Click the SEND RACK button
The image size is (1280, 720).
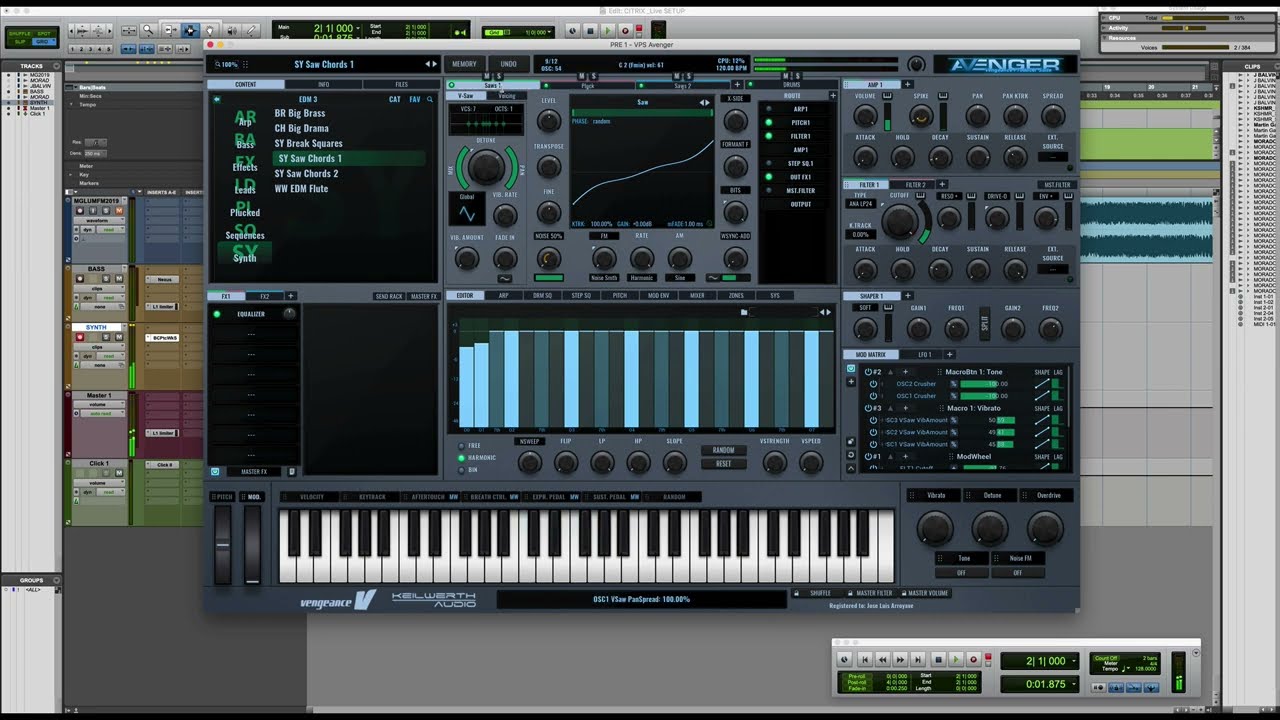pos(389,296)
